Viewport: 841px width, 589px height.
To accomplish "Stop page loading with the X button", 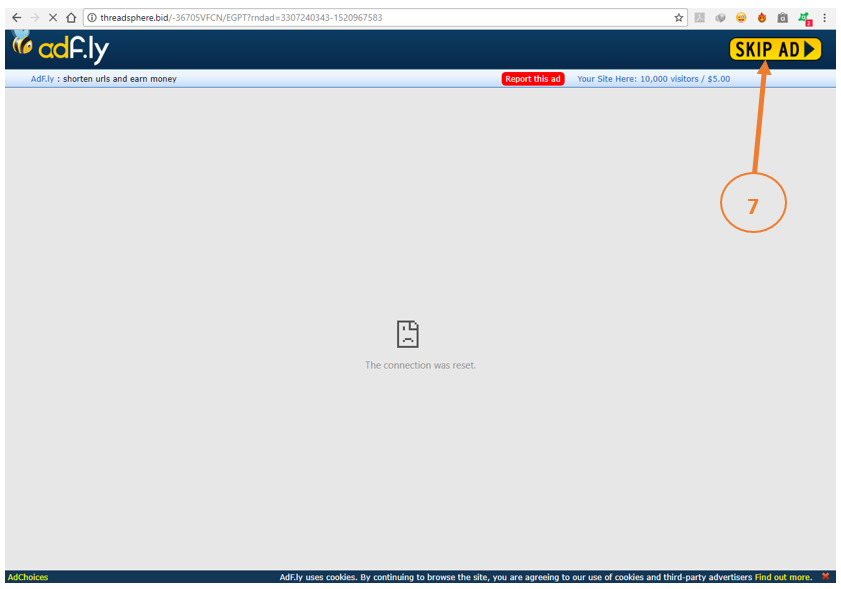I will (x=53, y=18).
